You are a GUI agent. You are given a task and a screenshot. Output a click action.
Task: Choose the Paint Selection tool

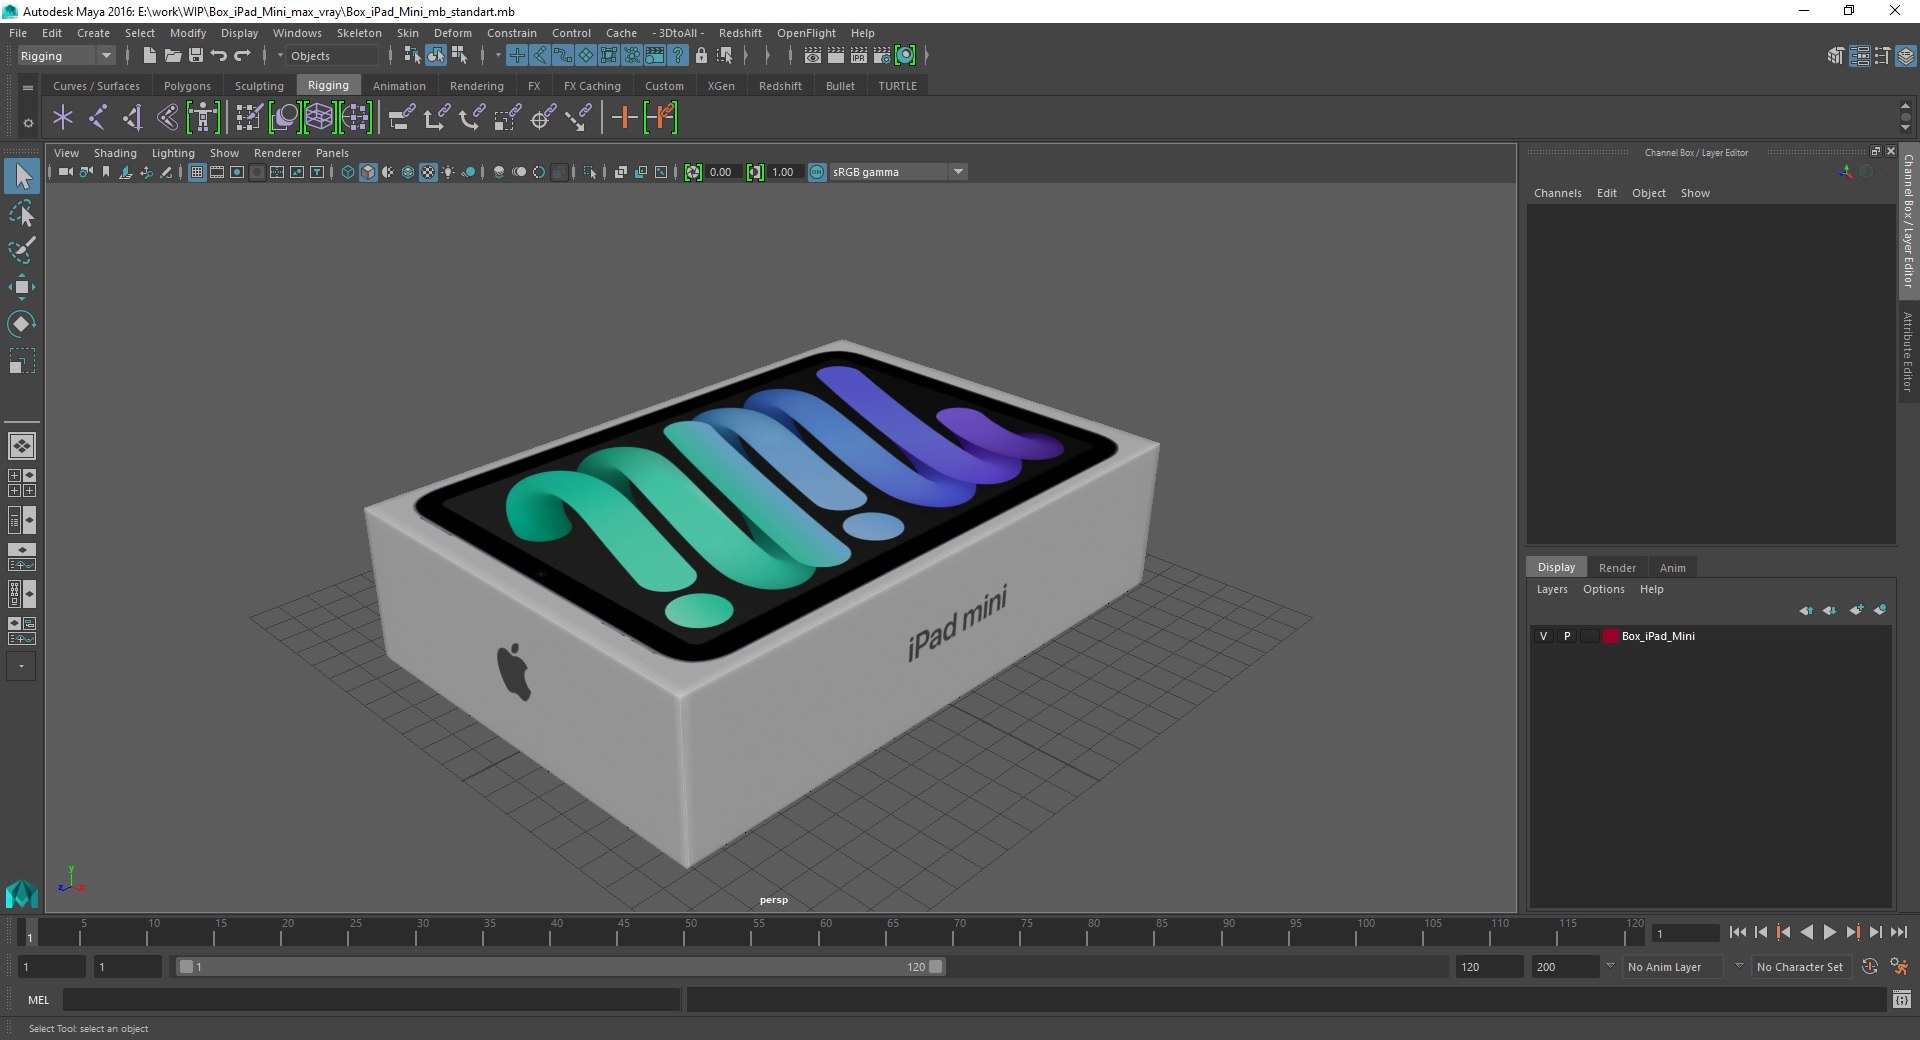(22, 250)
